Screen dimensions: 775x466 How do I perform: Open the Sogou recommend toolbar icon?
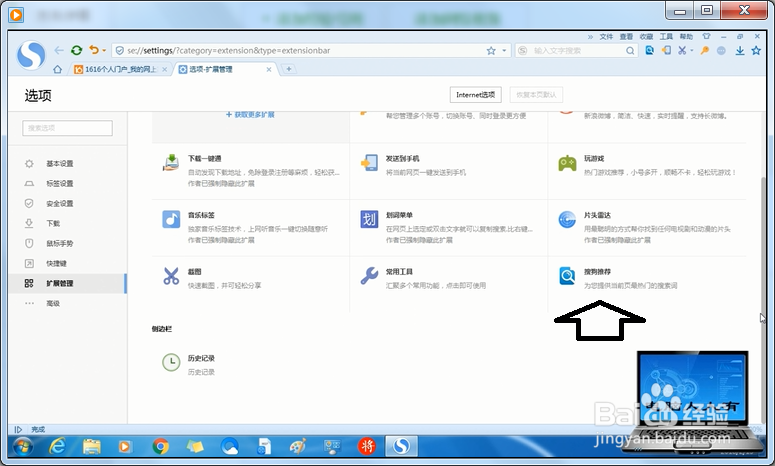click(649, 50)
